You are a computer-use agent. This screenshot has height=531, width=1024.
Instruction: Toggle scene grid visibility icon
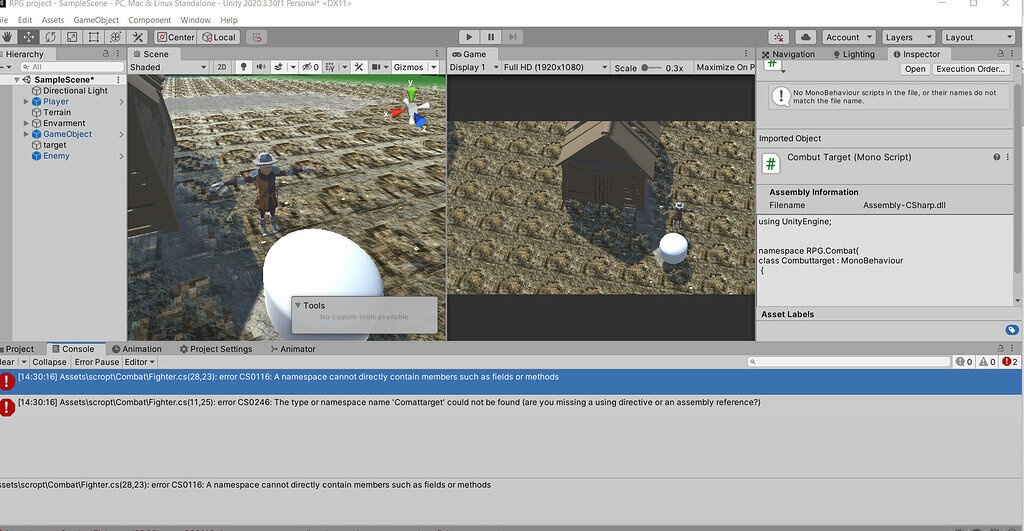coord(330,67)
